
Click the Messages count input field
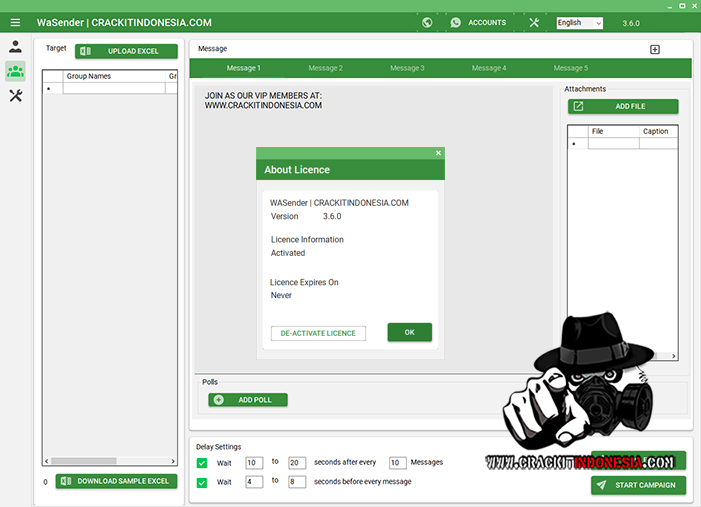click(x=396, y=463)
